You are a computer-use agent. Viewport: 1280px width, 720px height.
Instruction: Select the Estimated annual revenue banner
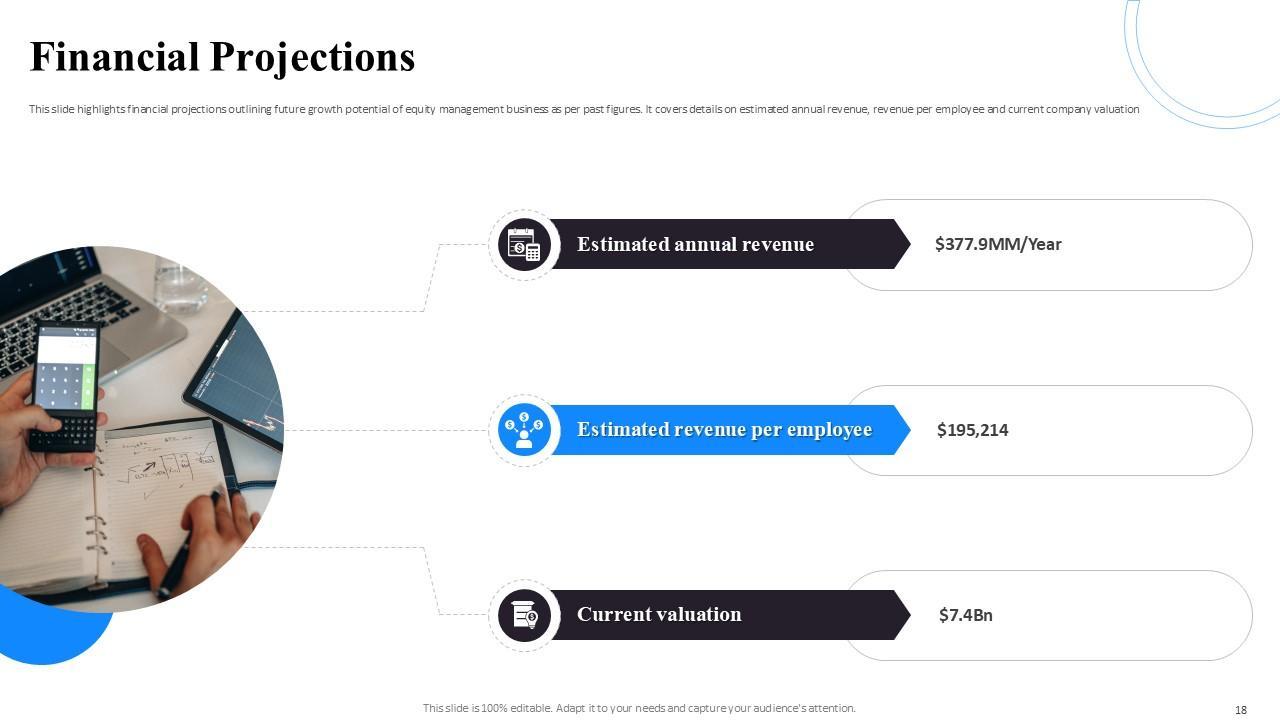720,244
